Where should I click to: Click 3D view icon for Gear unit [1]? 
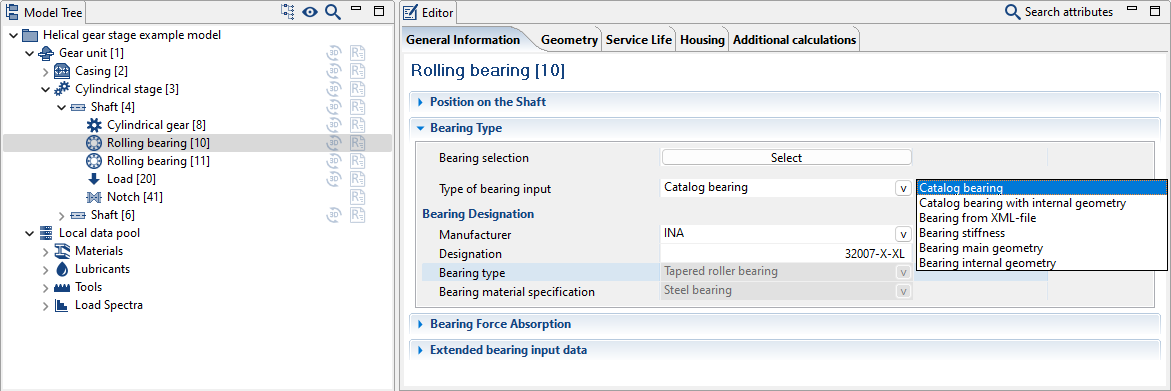[334, 53]
